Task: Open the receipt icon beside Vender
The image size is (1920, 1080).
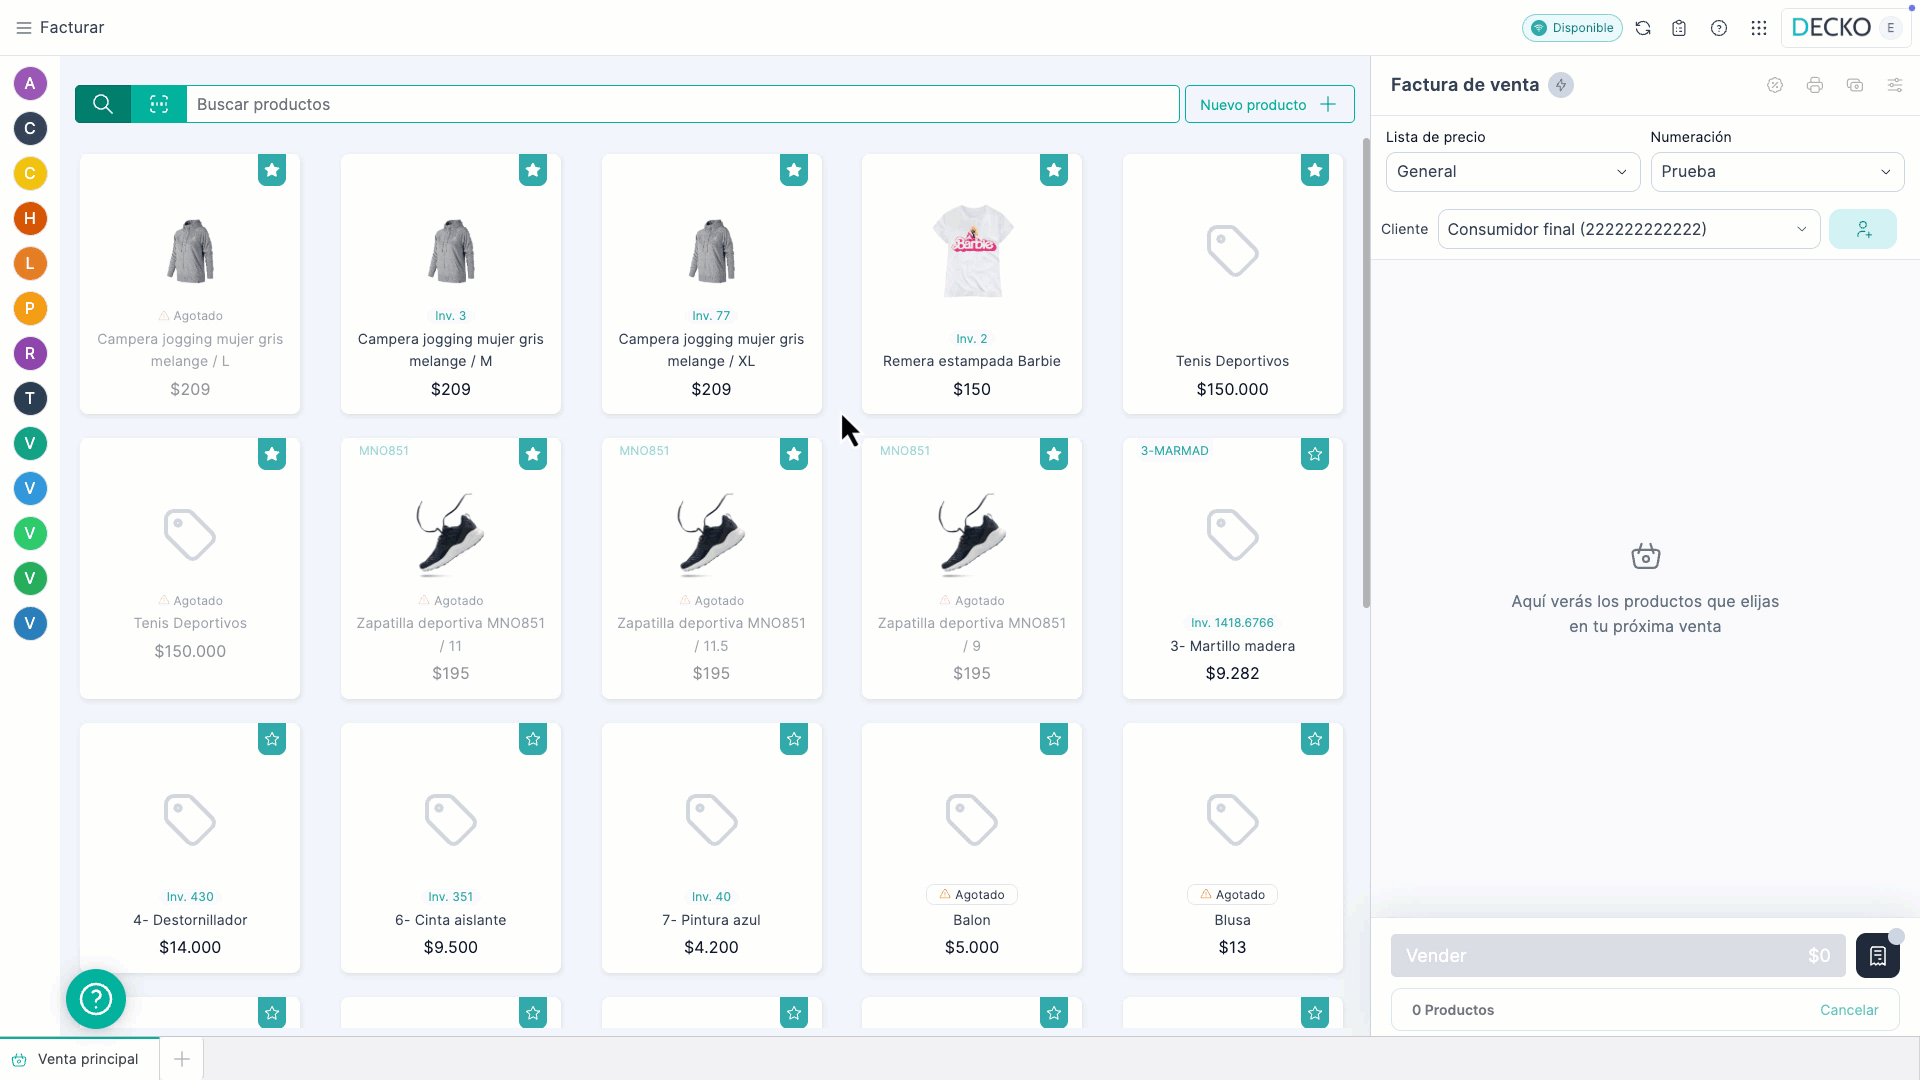Action: point(1878,956)
